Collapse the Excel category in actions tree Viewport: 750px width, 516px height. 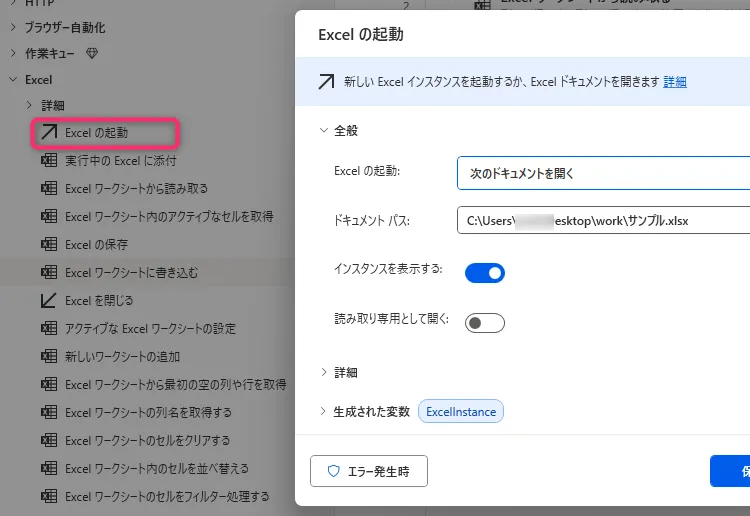click(x=13, y=79)
